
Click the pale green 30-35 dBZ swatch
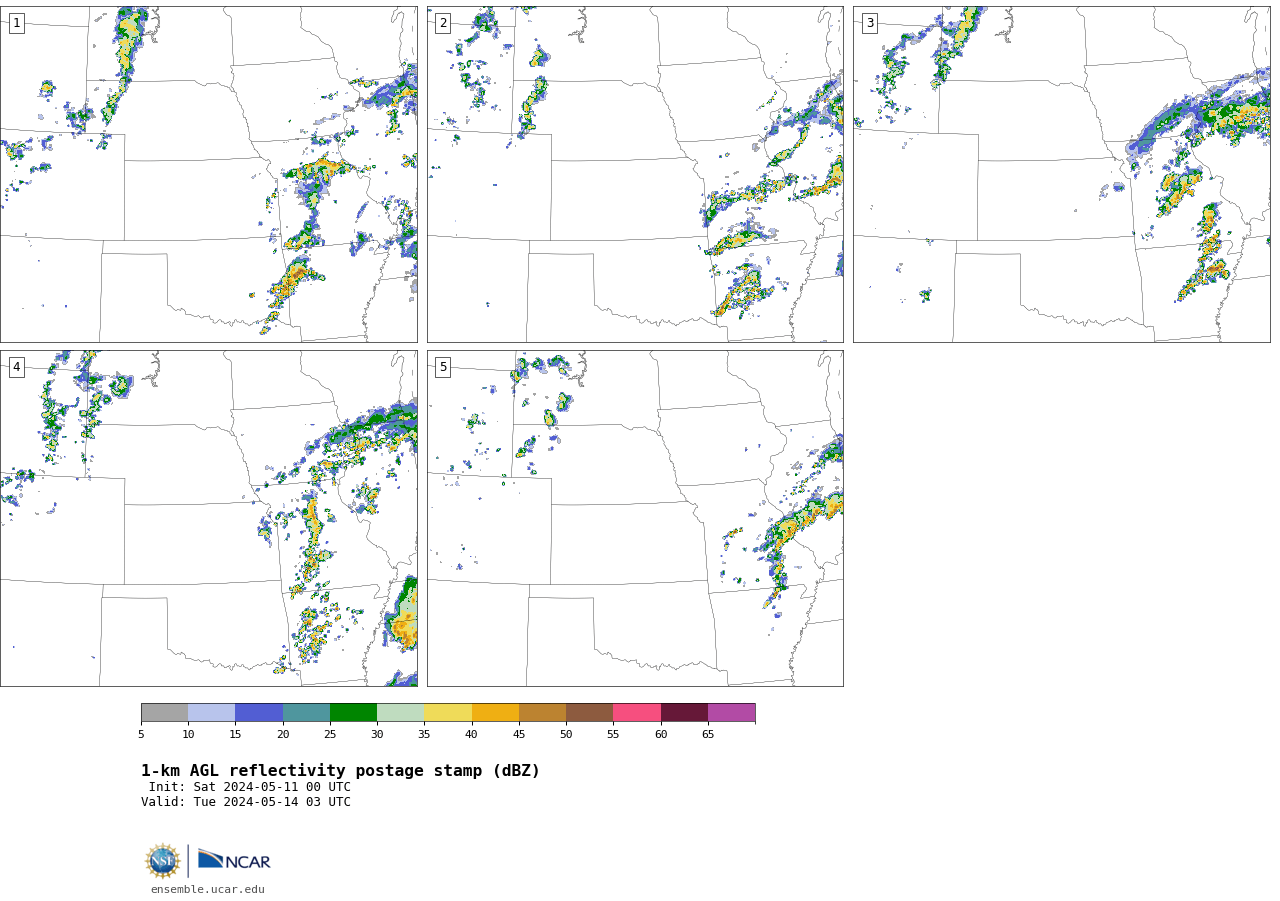(400, 712)
